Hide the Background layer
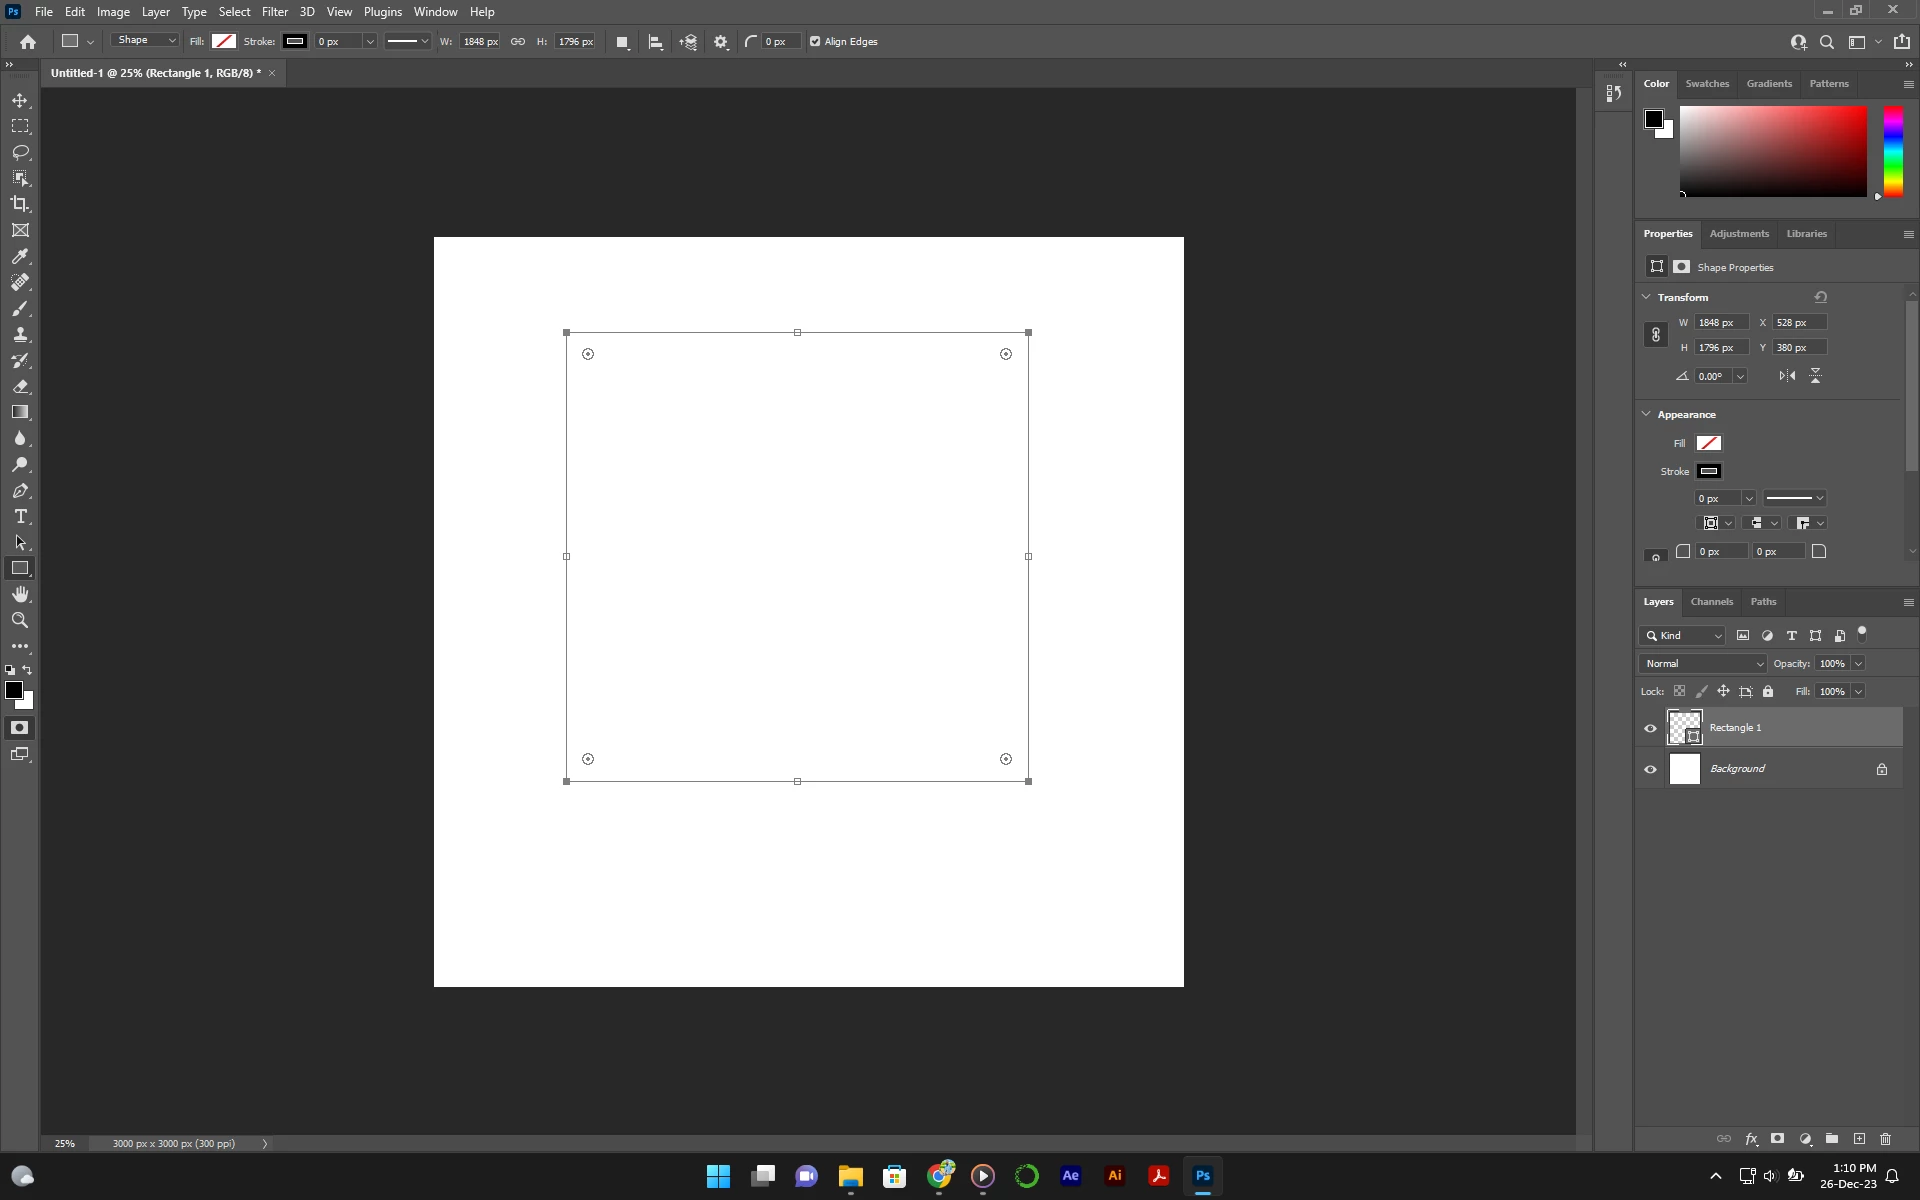Image resolution: width=1920 pixels, height=1200 pixels. pyautogui.click(x=1650, y=769)
